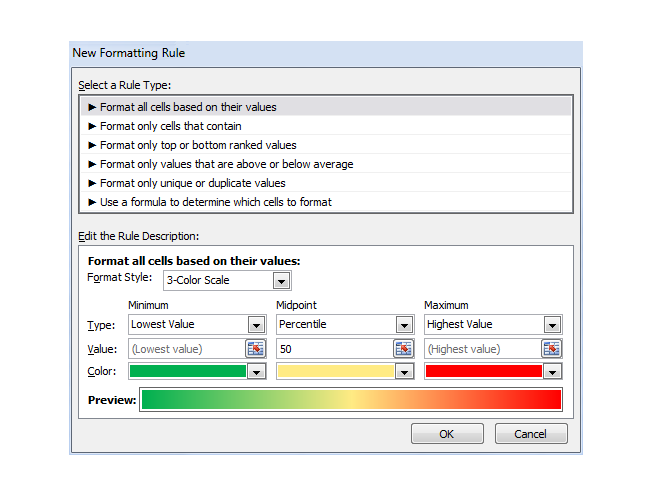
Task: Choose 'Use a formula to determine which cells to format'
Action: point(326,202)
